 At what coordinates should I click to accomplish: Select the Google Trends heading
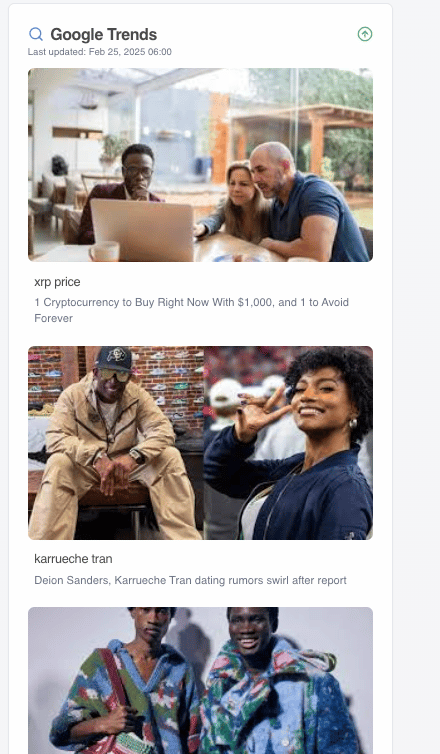pyautogui.click(x=103, y=35)
